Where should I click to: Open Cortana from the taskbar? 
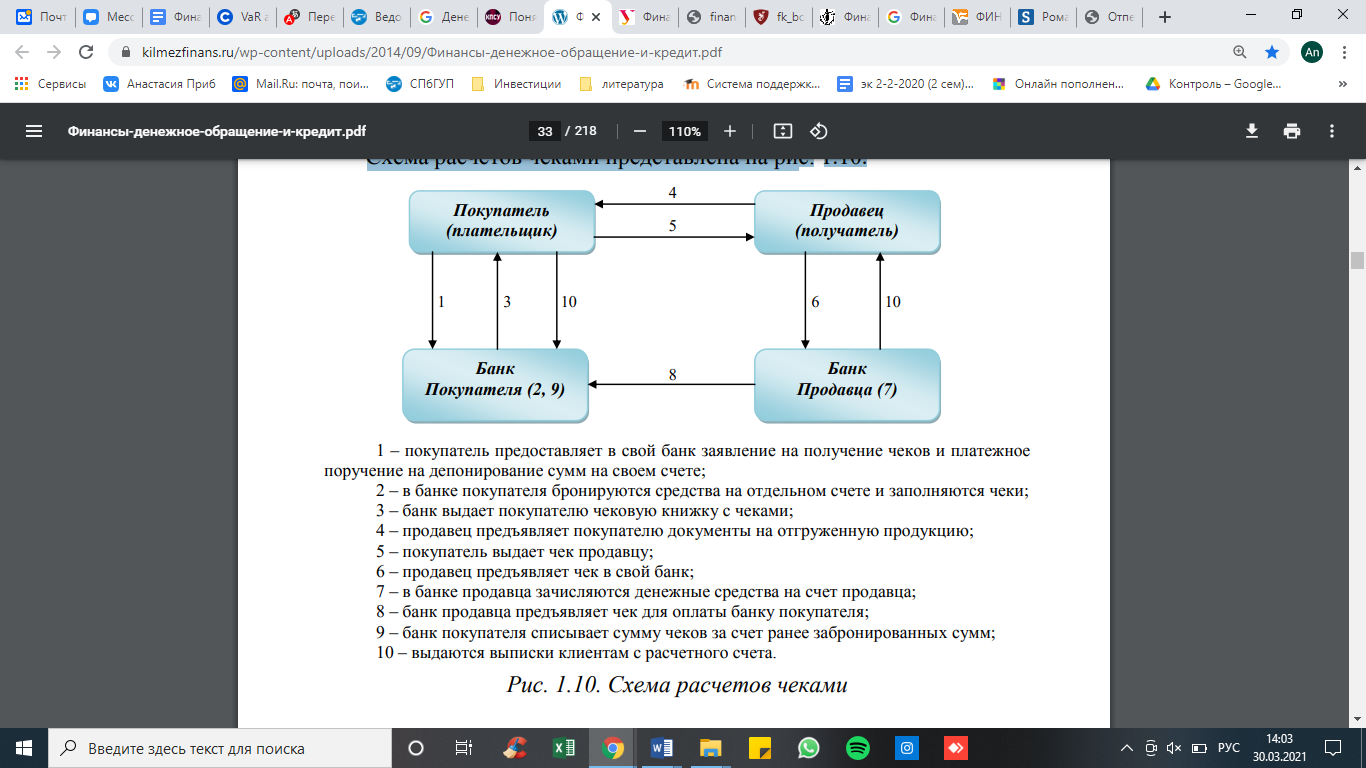[416, 748]
